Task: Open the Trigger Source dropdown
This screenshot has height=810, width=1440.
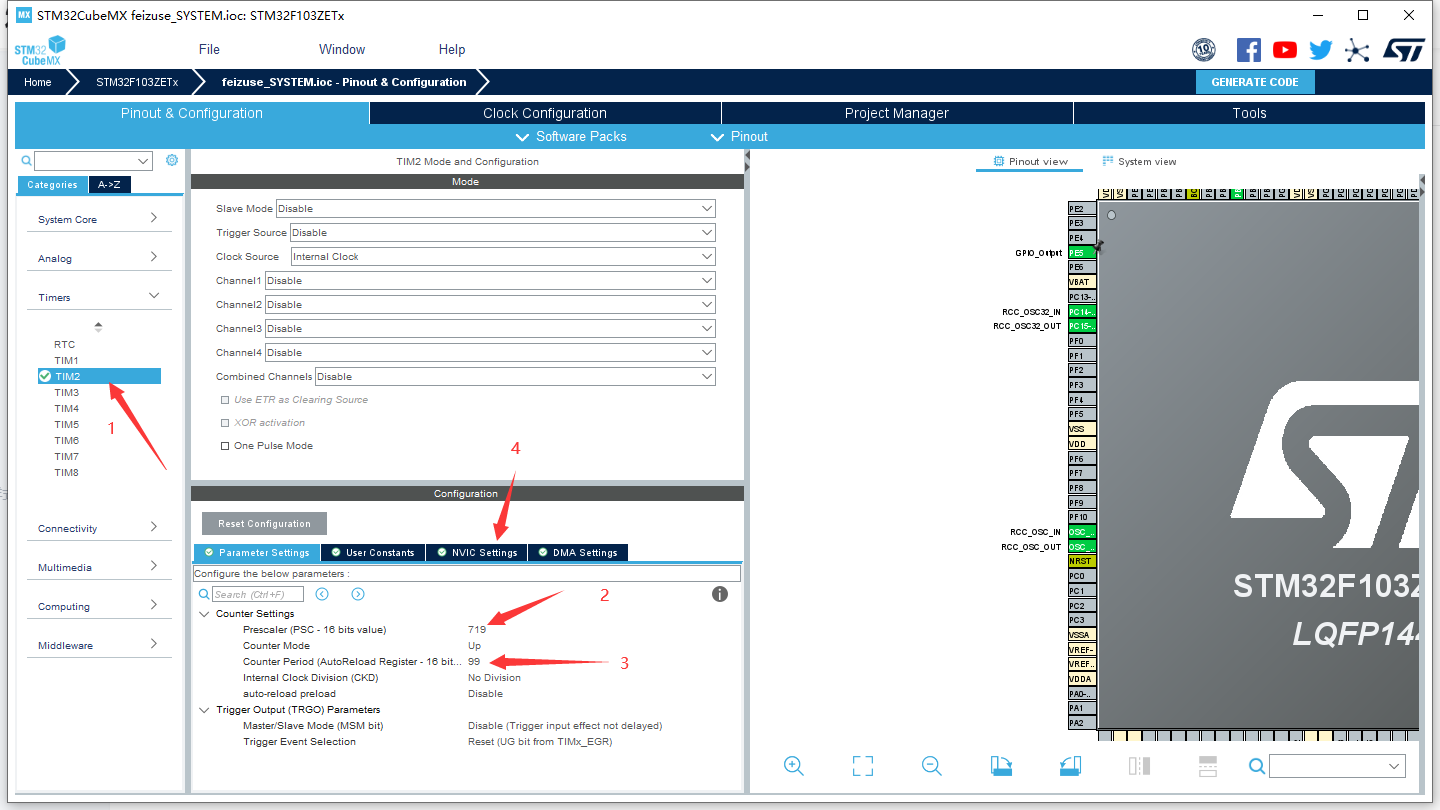Action: coord(503,233)
